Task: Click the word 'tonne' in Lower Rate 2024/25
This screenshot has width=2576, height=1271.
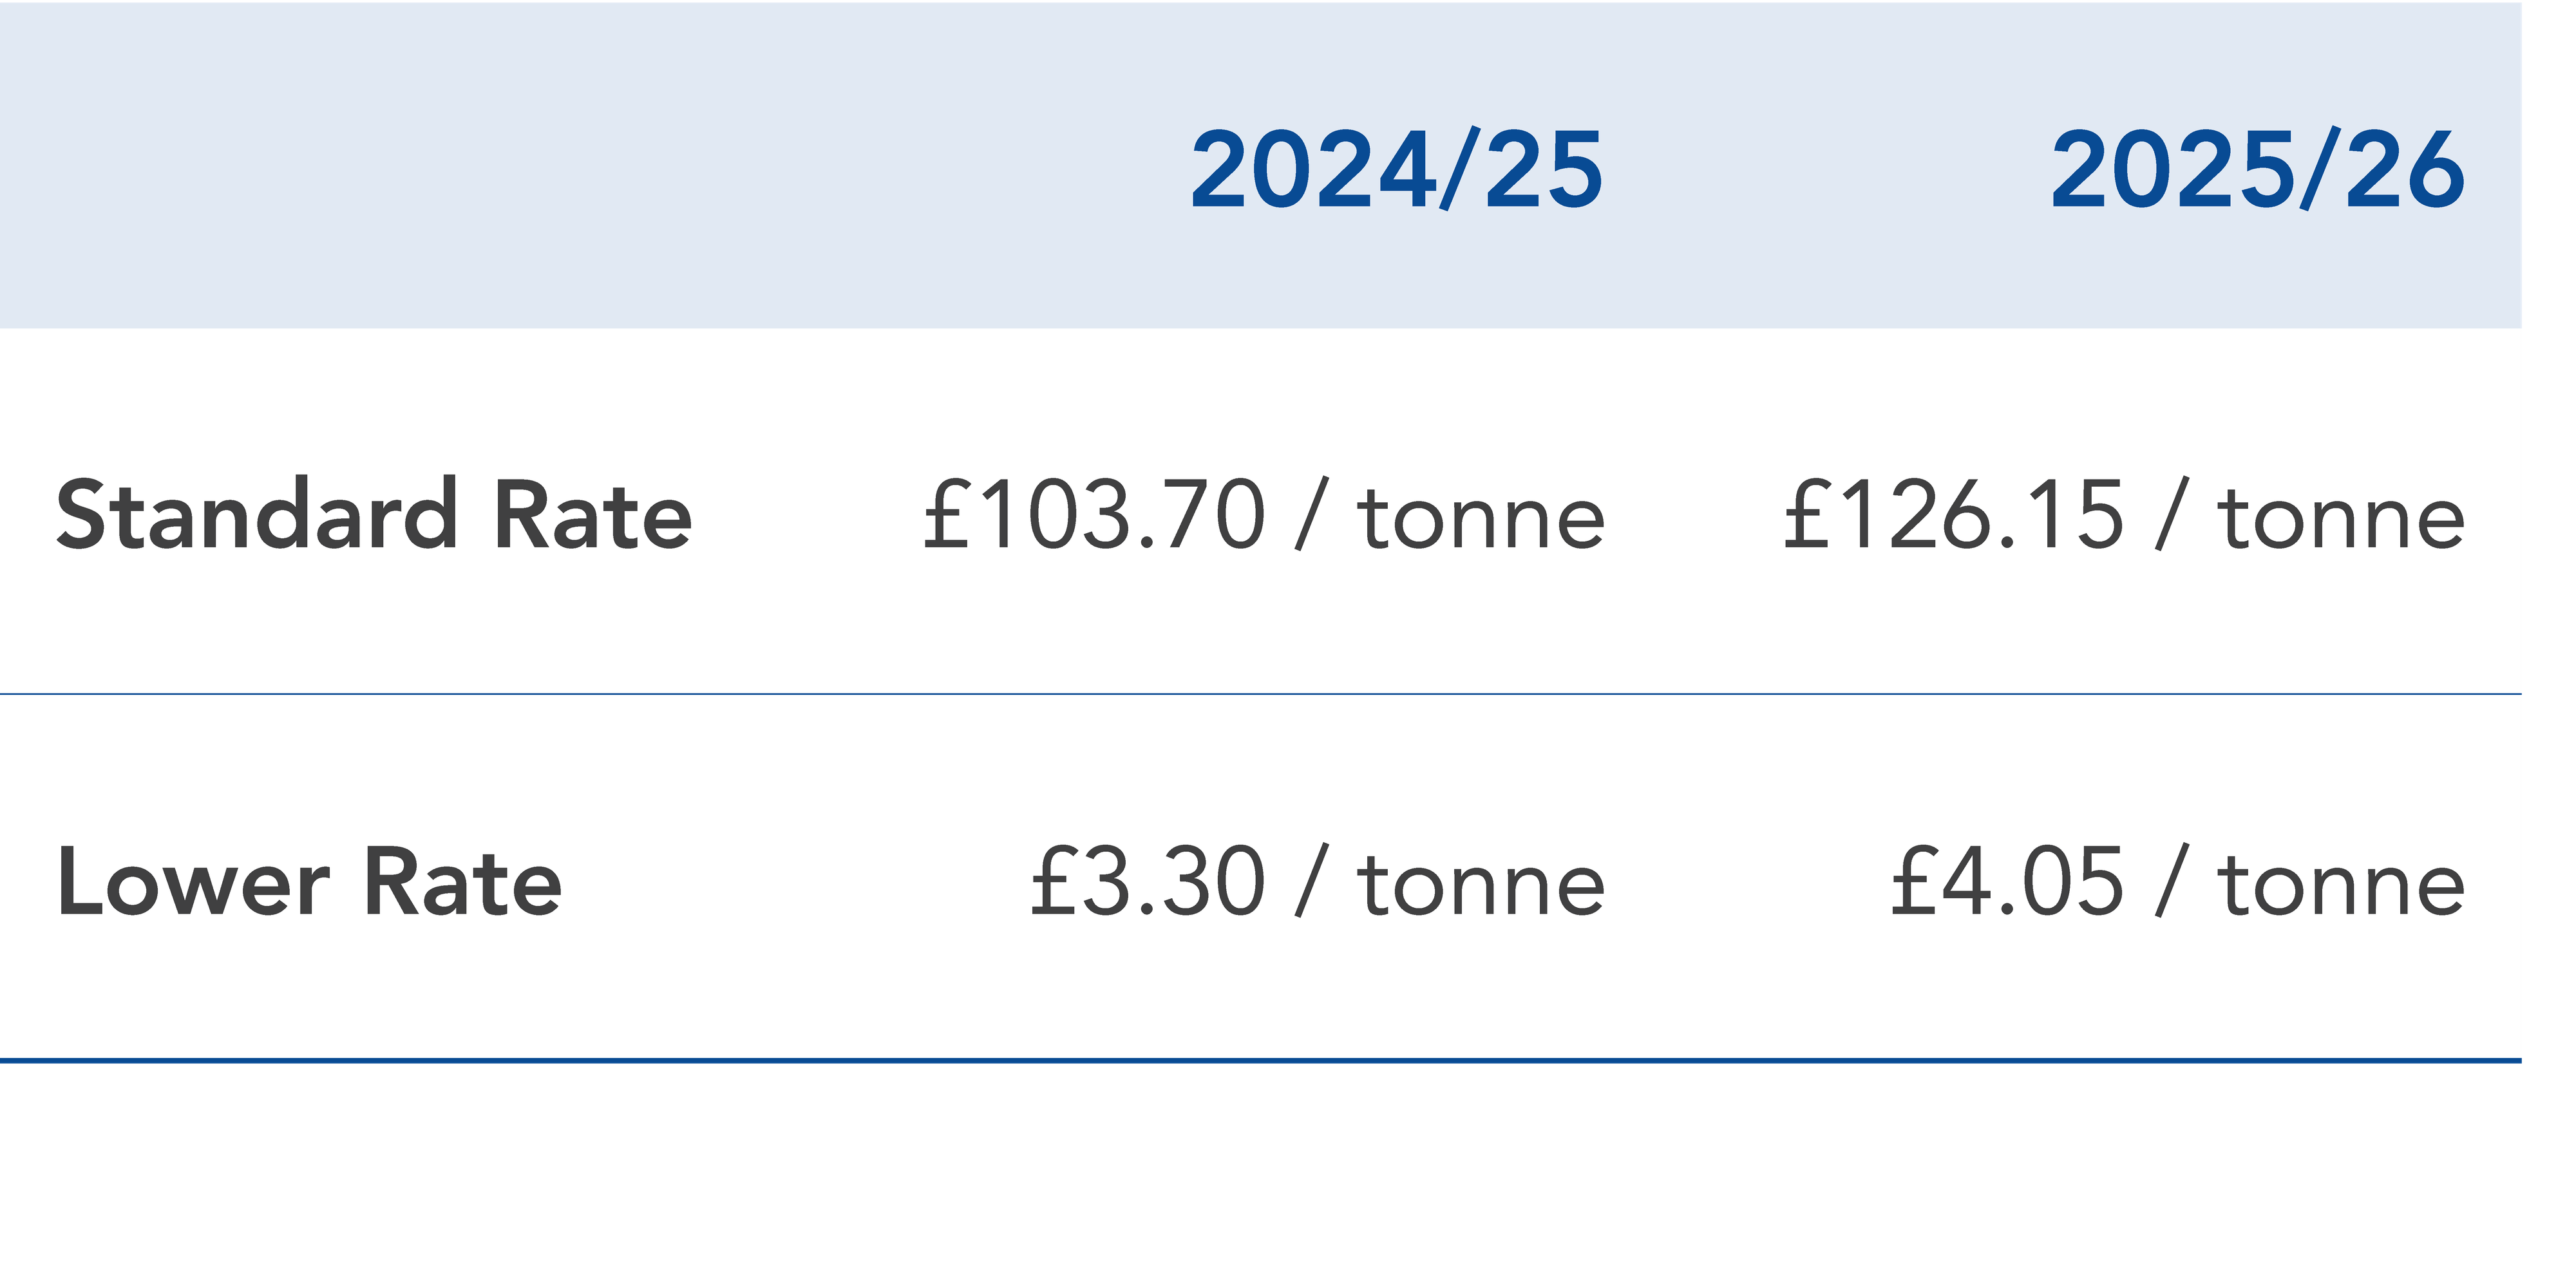Action: (x=1481, y=887)
